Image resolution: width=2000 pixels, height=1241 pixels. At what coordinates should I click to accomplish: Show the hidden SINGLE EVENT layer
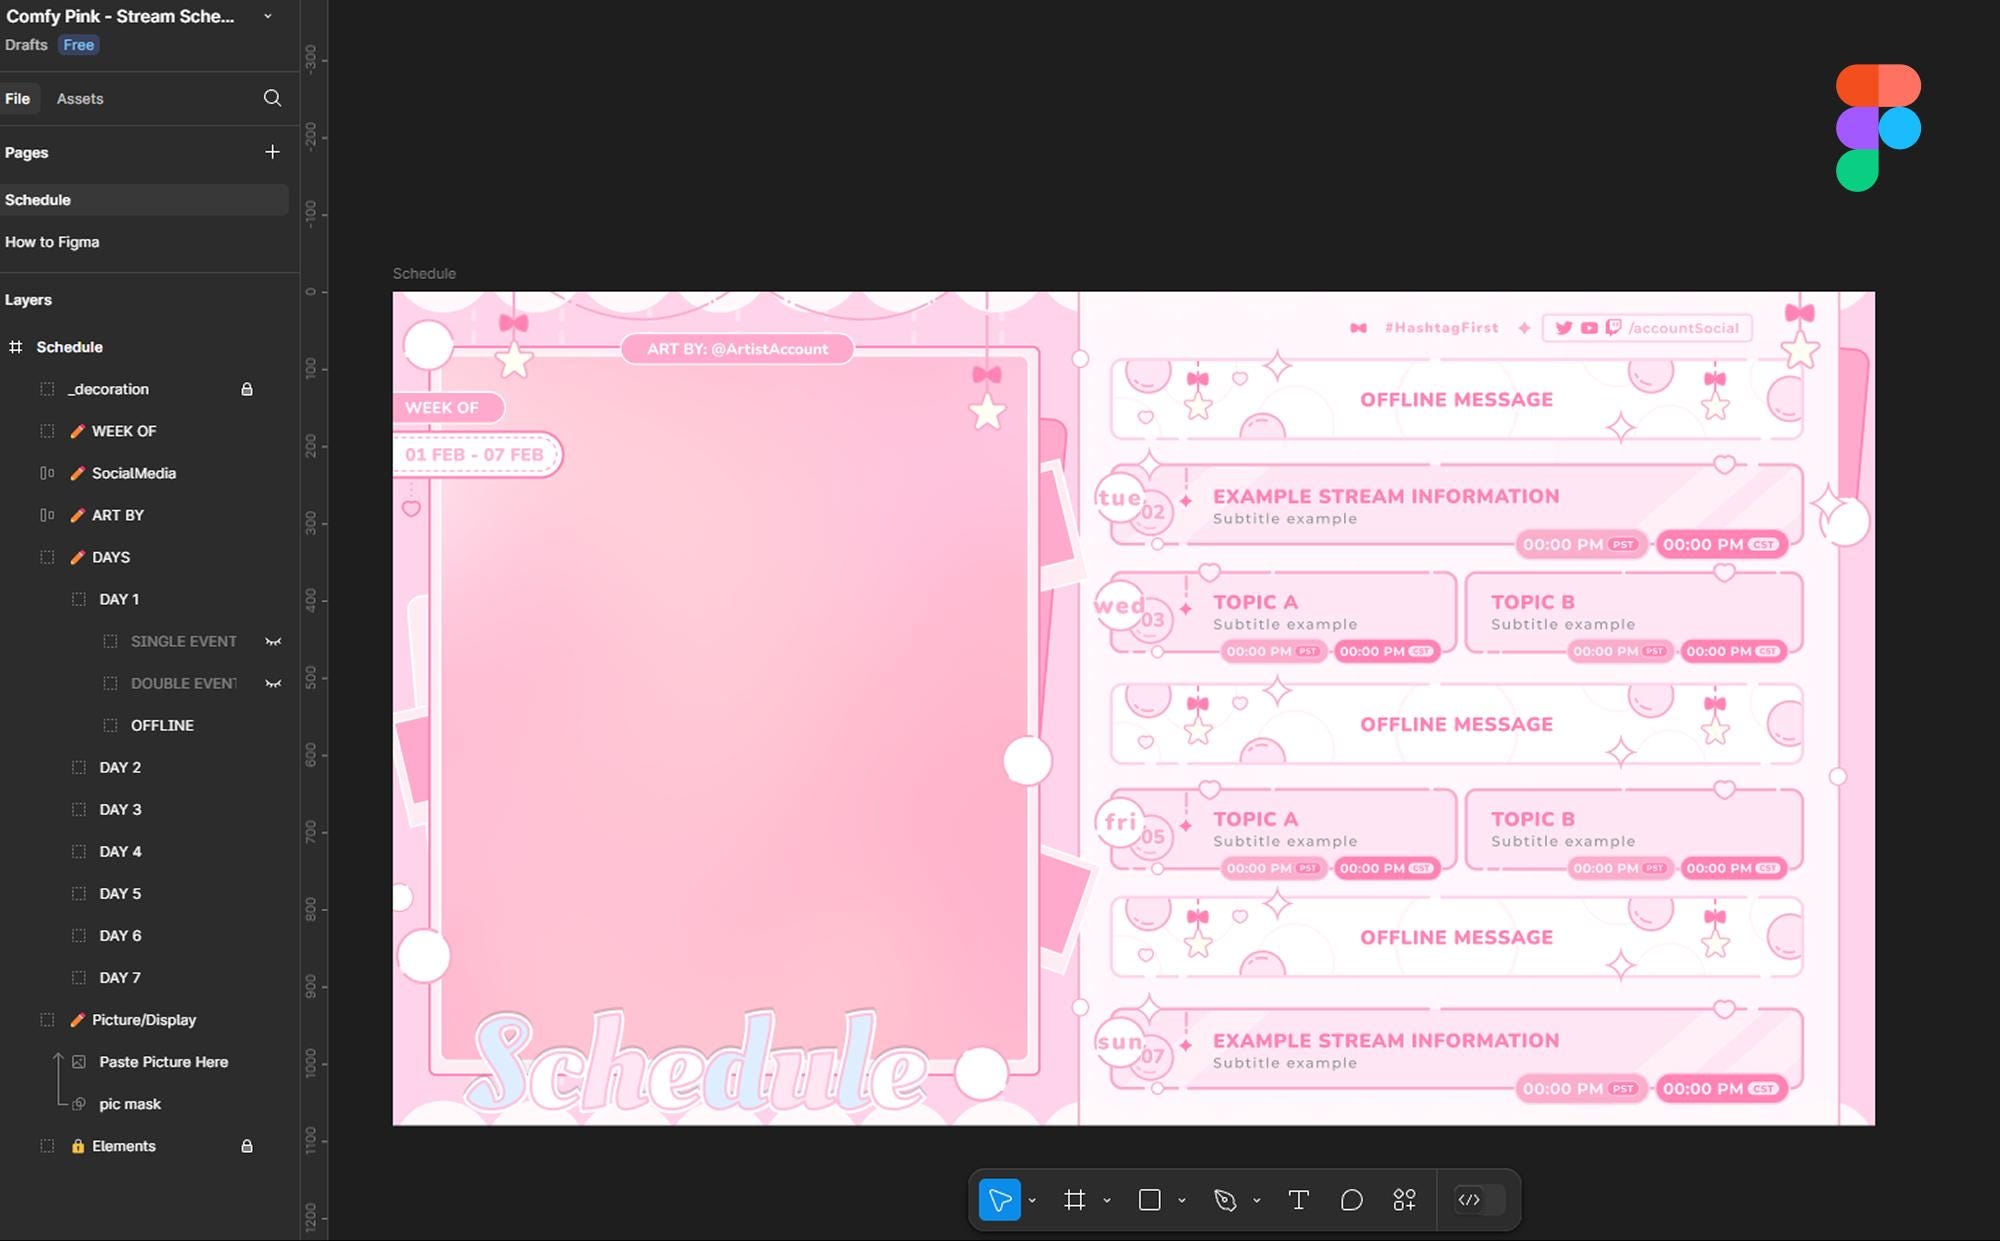(273, 641)
